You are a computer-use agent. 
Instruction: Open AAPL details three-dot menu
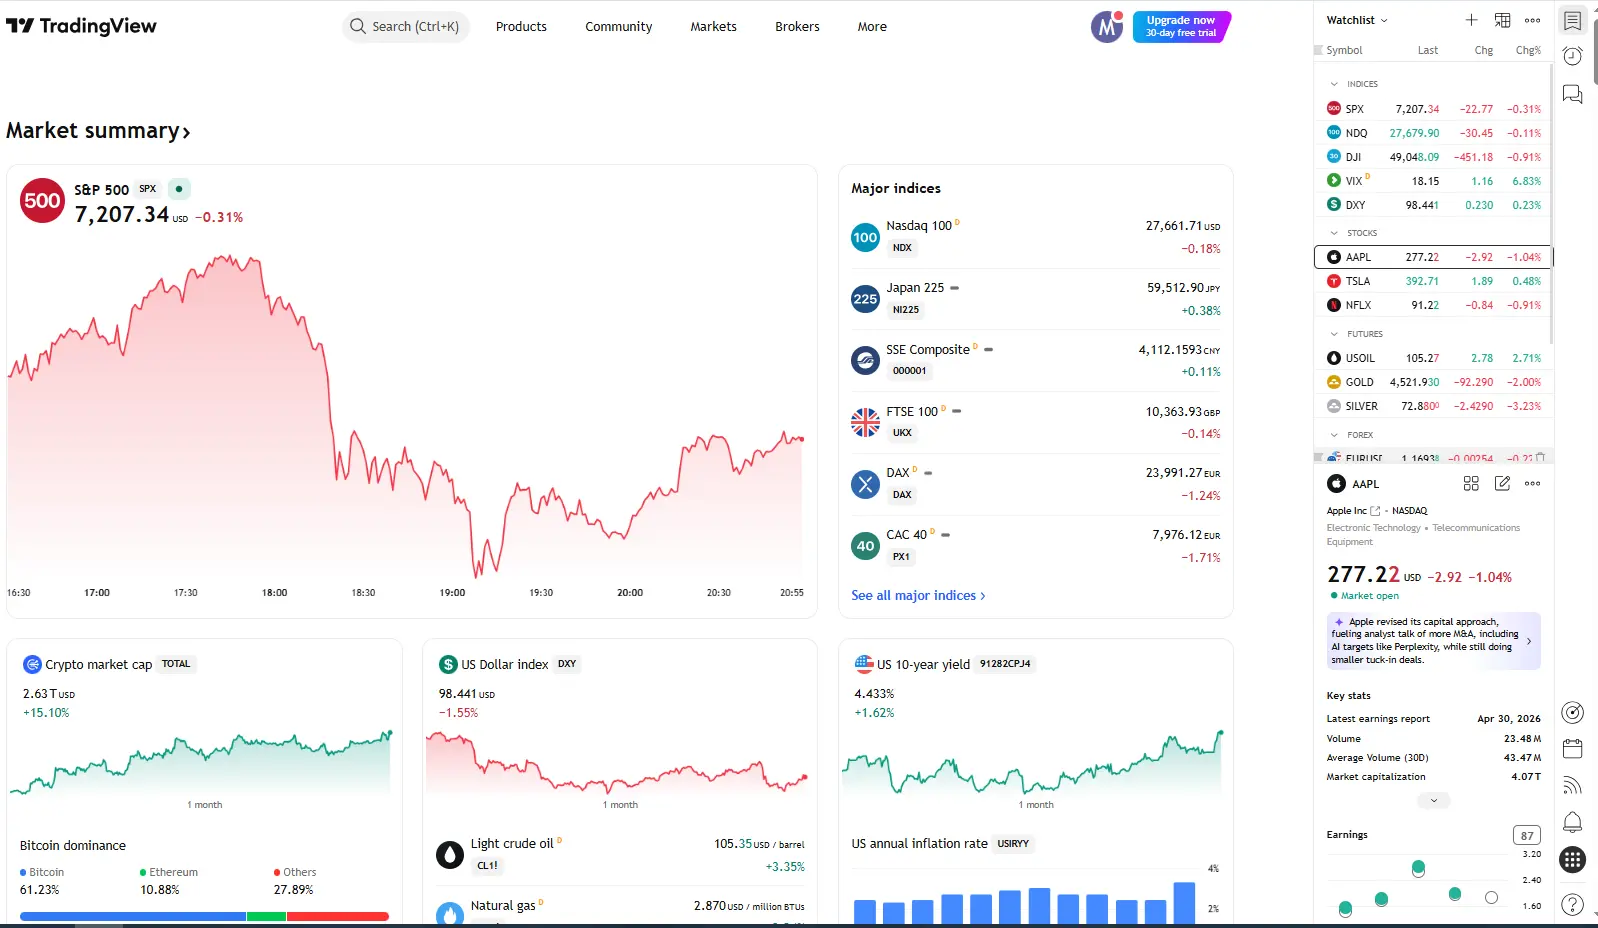(1532, 484)
